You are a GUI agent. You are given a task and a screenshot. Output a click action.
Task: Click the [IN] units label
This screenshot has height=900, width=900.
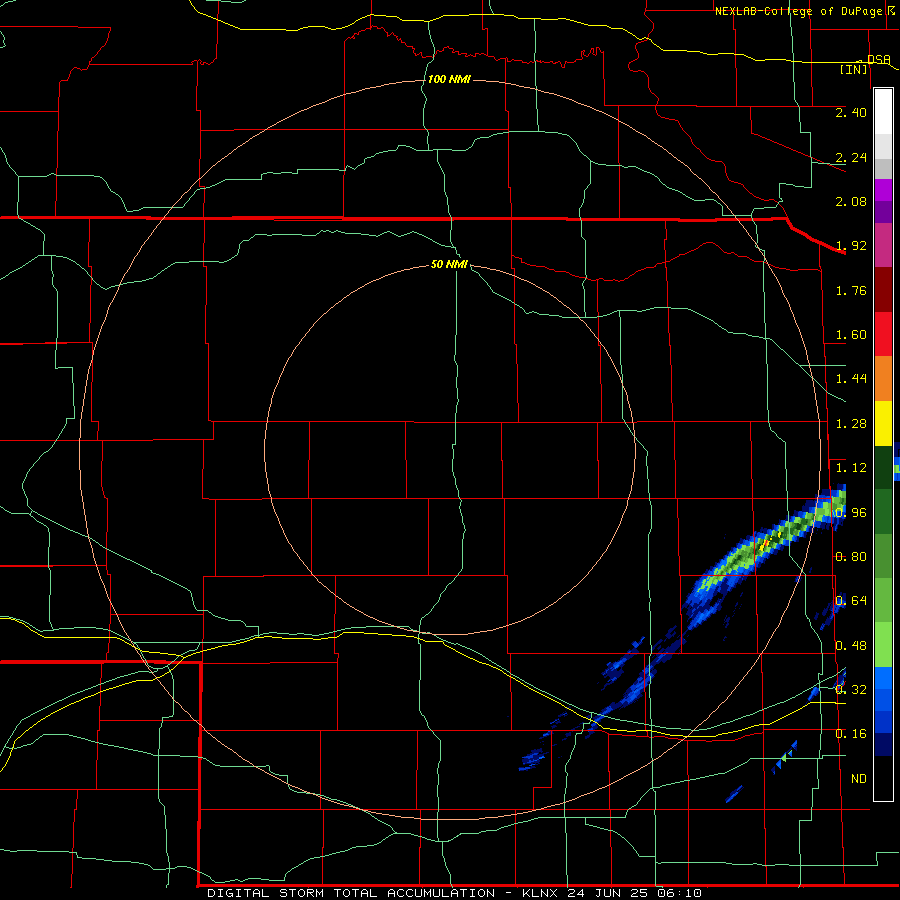(x=854, y=69)
